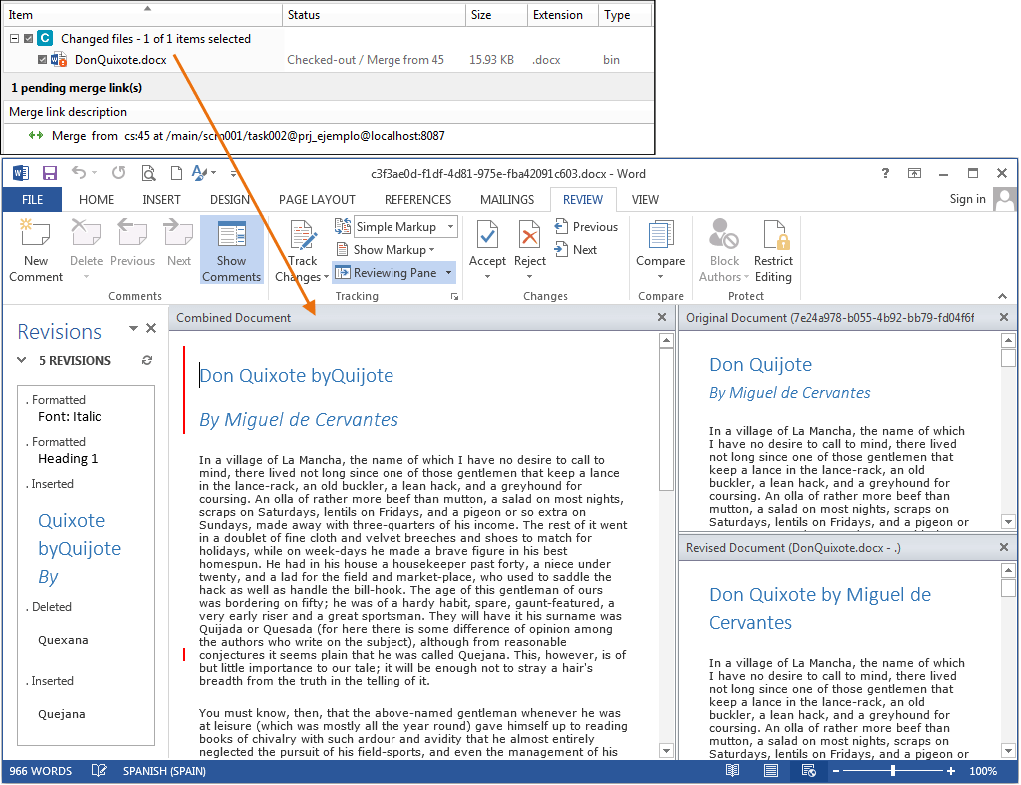The width and height of the screenshot is (1021, 785).
Task: Switch to Print Layout view icon
Action: pos(771,771)
